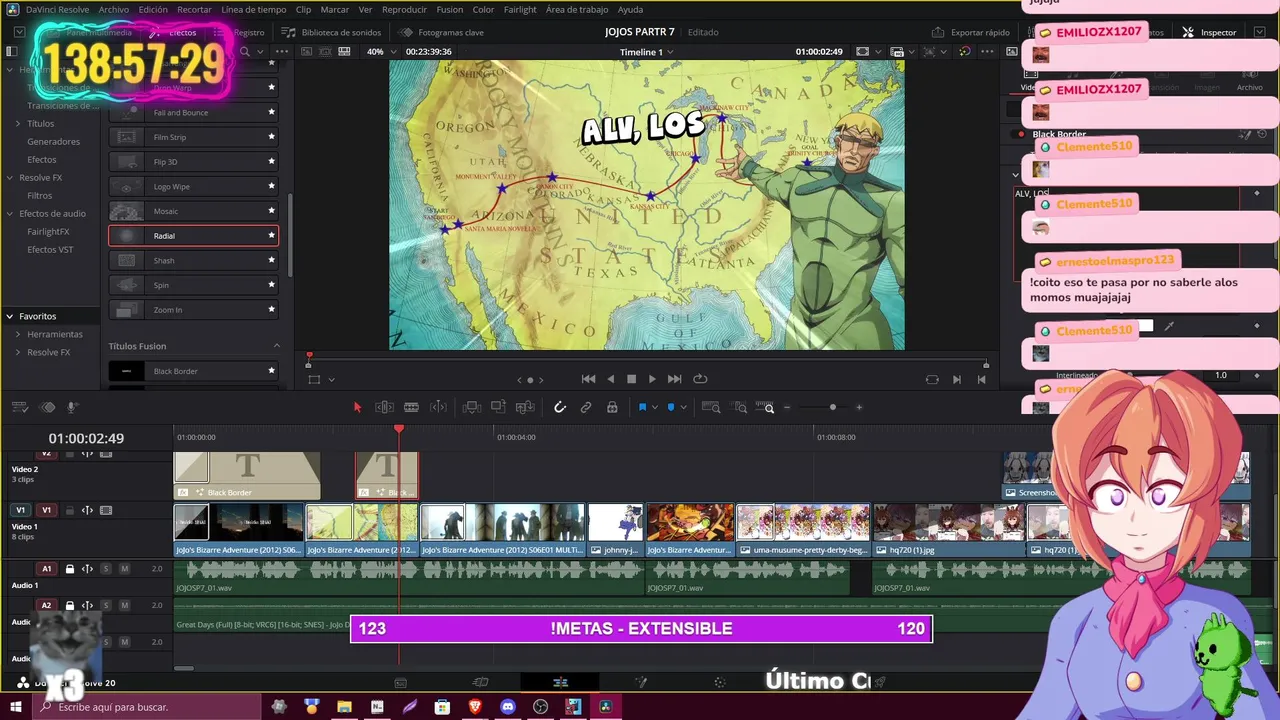Select the arrow selection mode tool
The height and width of the screenshot is (720, 1280).
coord(357,407)
